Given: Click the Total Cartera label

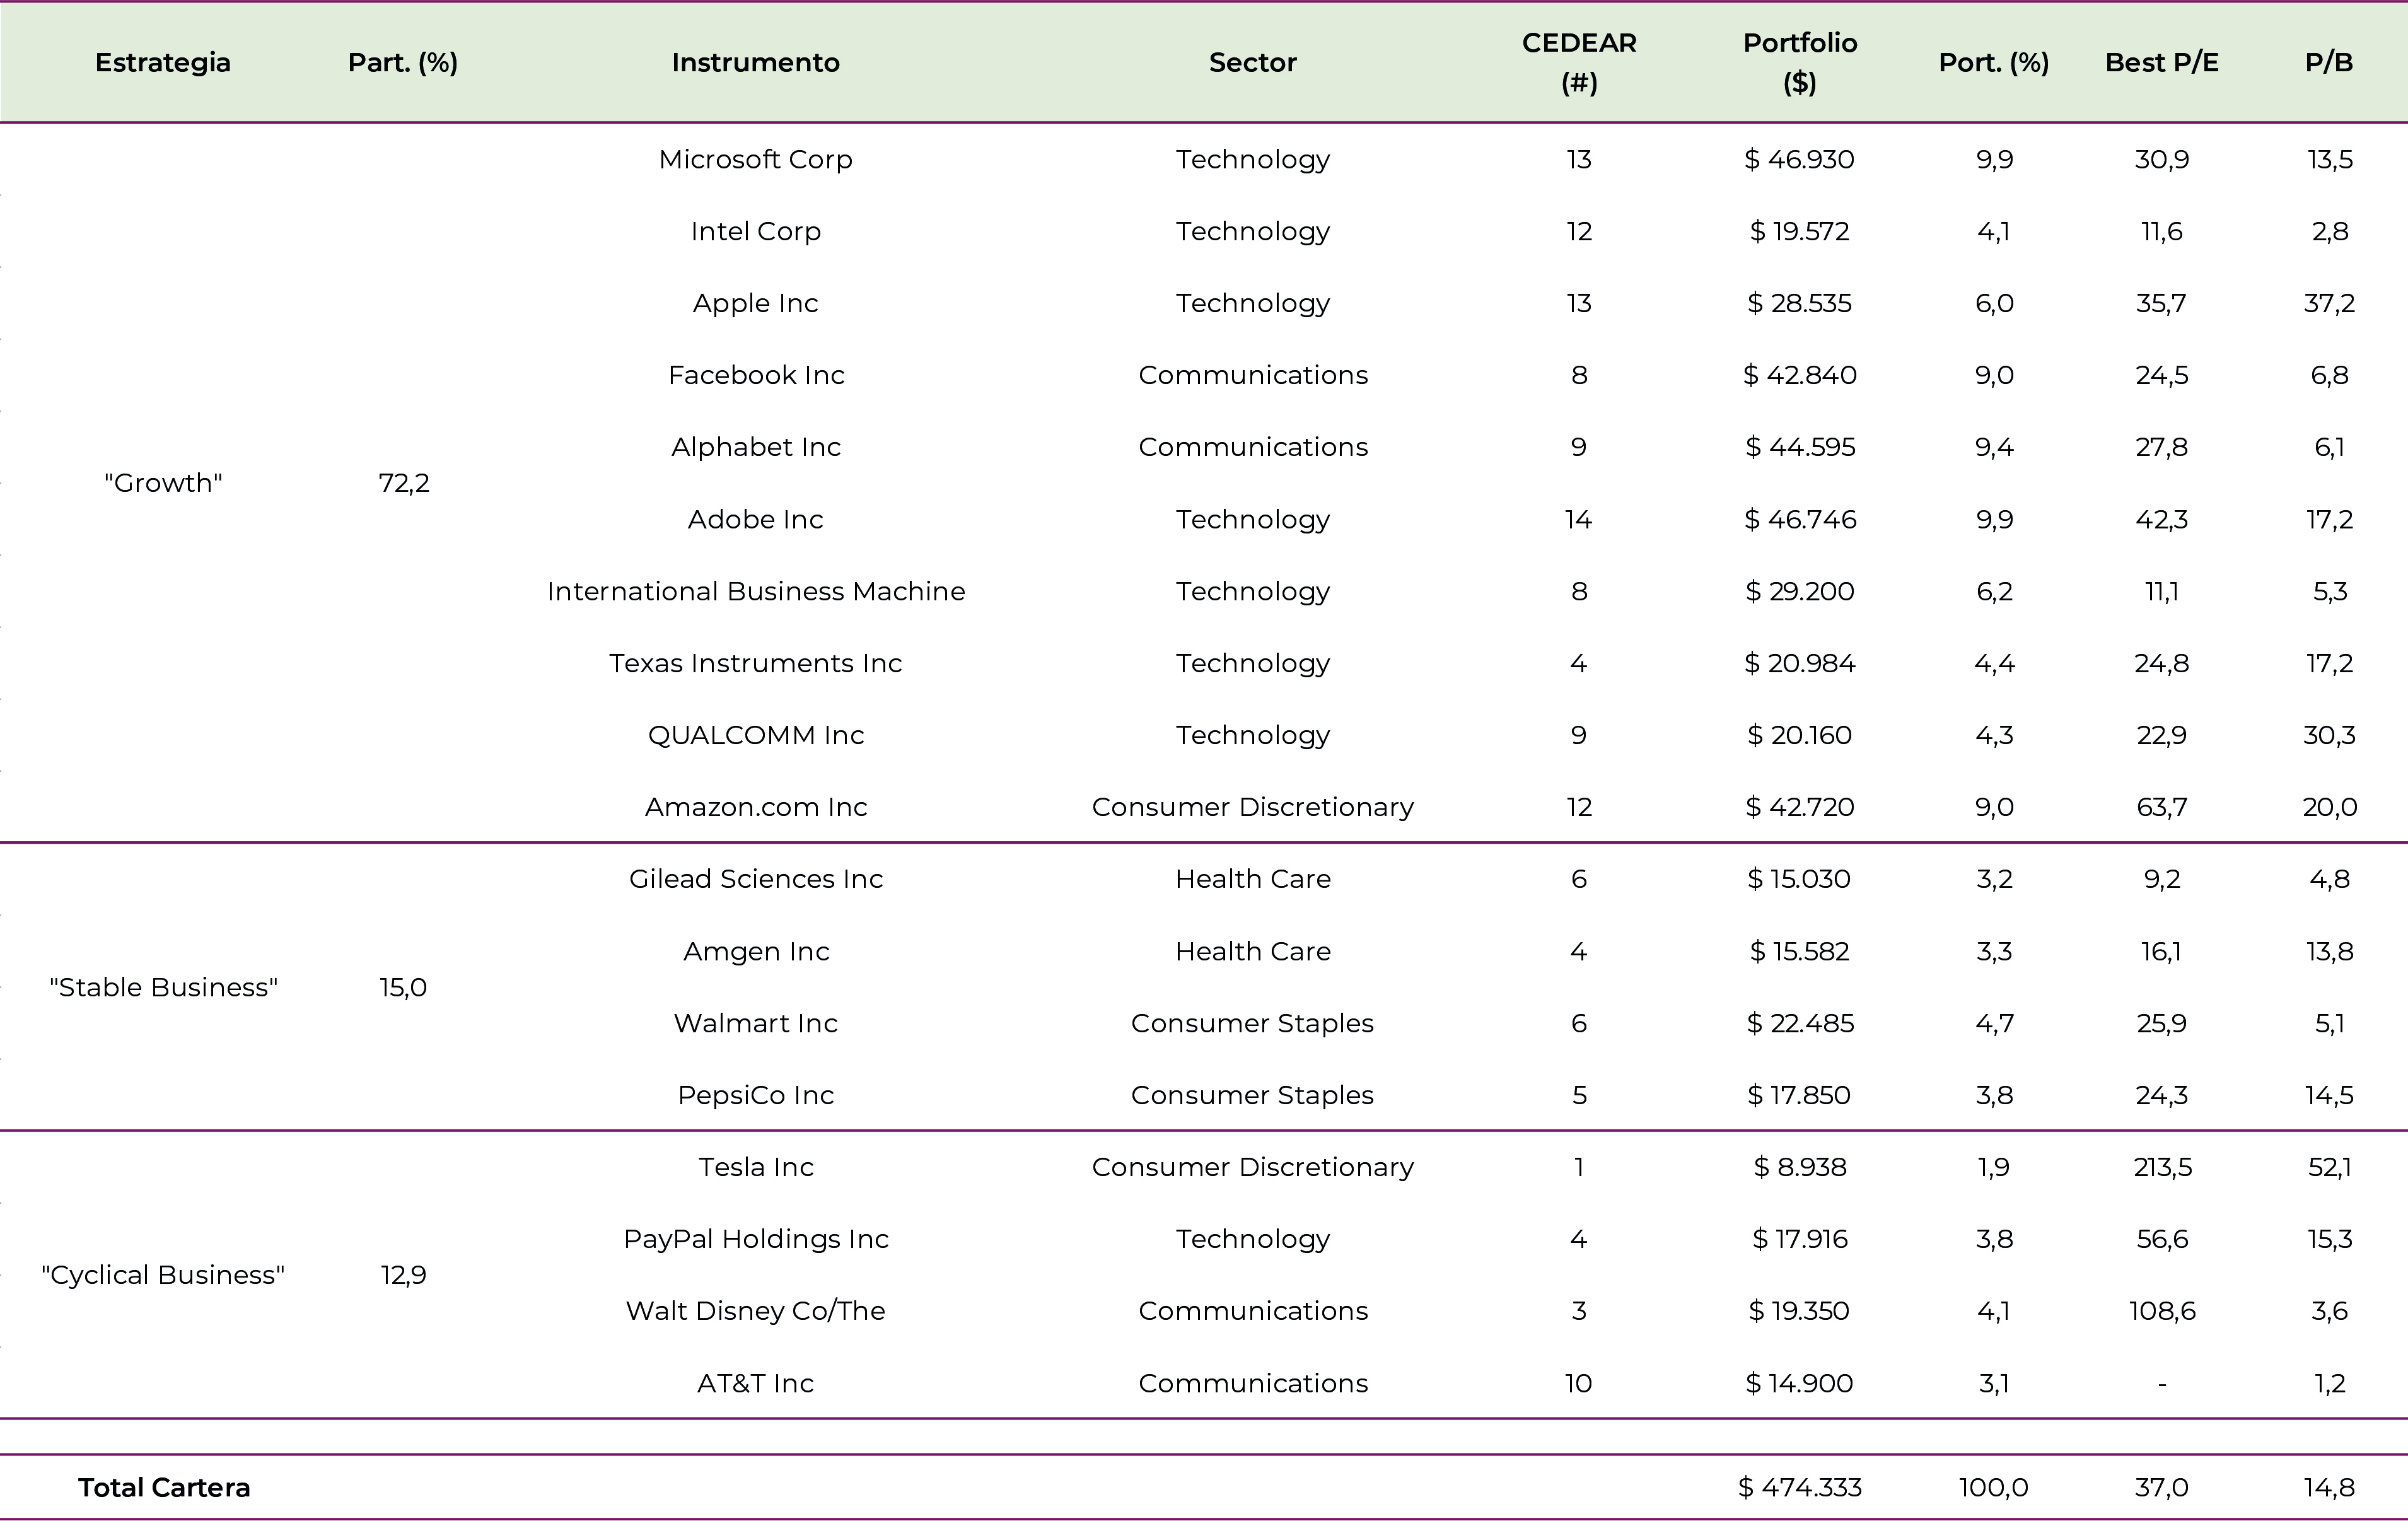Looking at the screenshot, I should pyautogui.click(x=164, y=1488).
